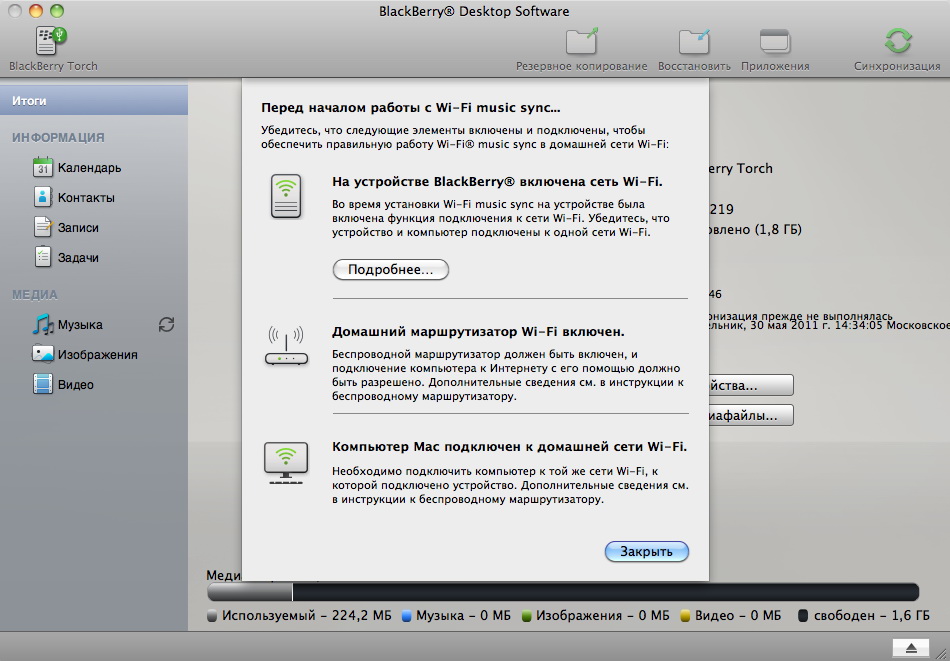
Task: Click the gray Используемый legend swatch
Action: [x=211, y=616]
